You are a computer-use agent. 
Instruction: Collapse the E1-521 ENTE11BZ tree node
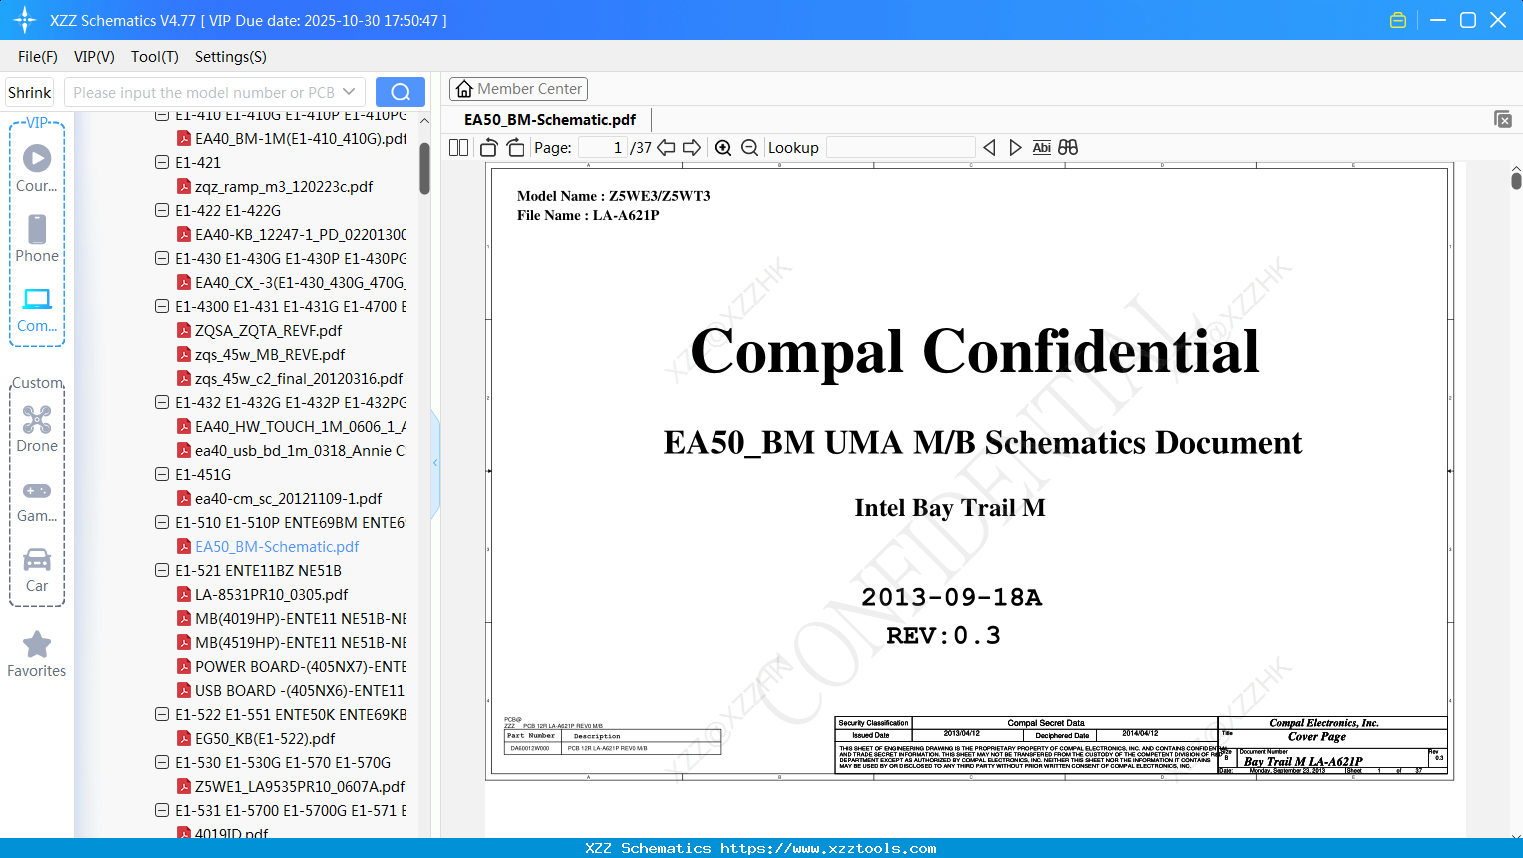162,570
